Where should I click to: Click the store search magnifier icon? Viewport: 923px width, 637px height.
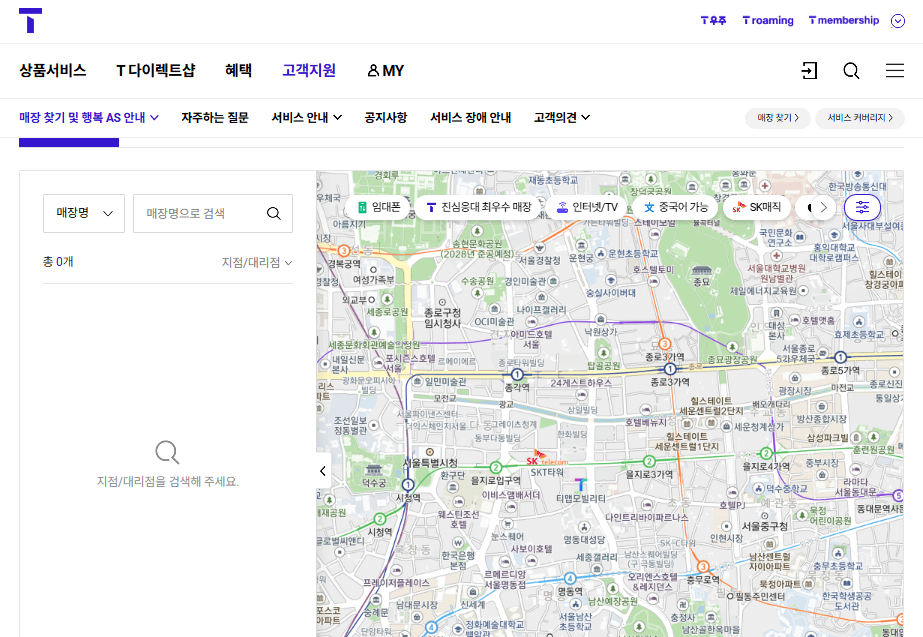(x=274, y=213)
